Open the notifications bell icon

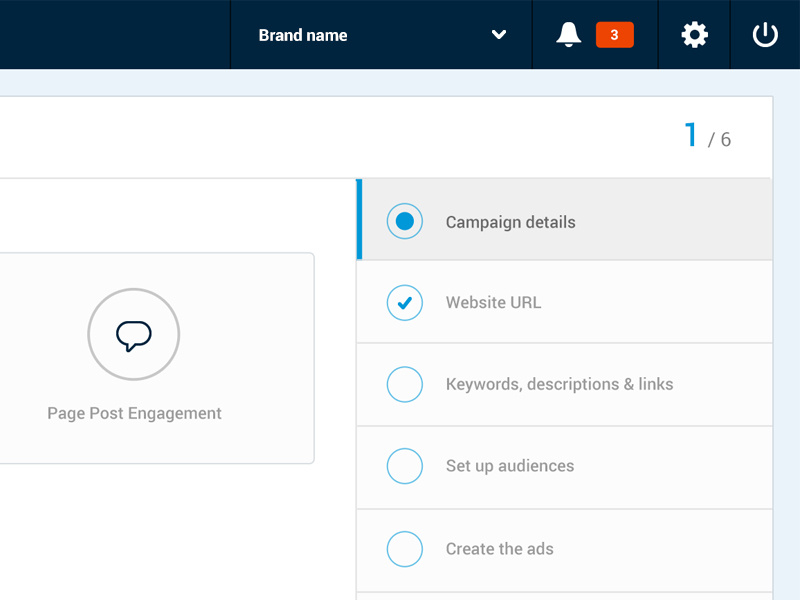click(568, 35)
